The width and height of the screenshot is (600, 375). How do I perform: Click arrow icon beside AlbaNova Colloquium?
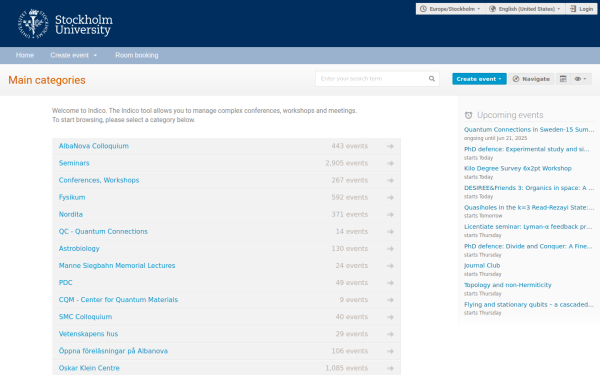(390, 146)
